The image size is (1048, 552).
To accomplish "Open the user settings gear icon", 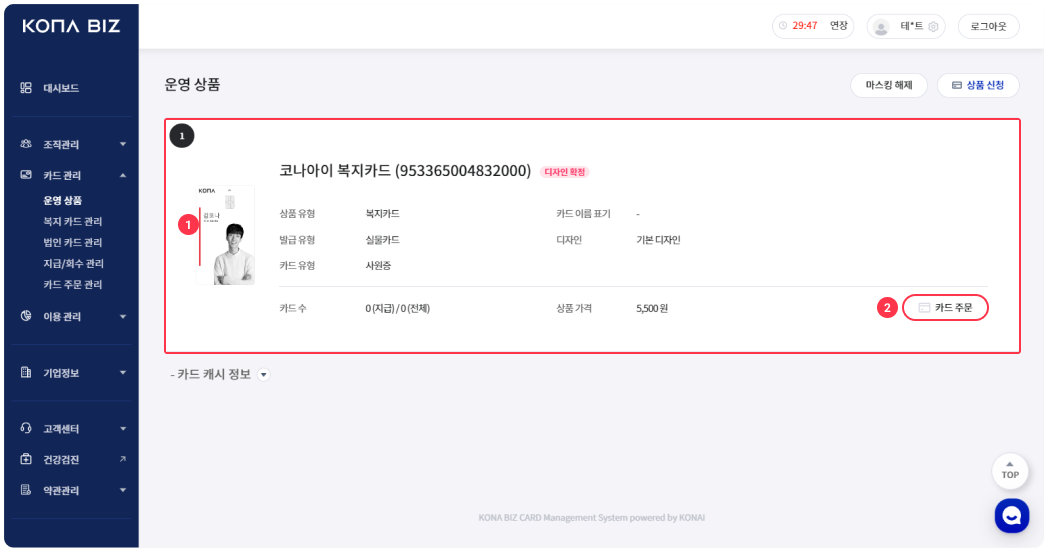I will [934, 27].
